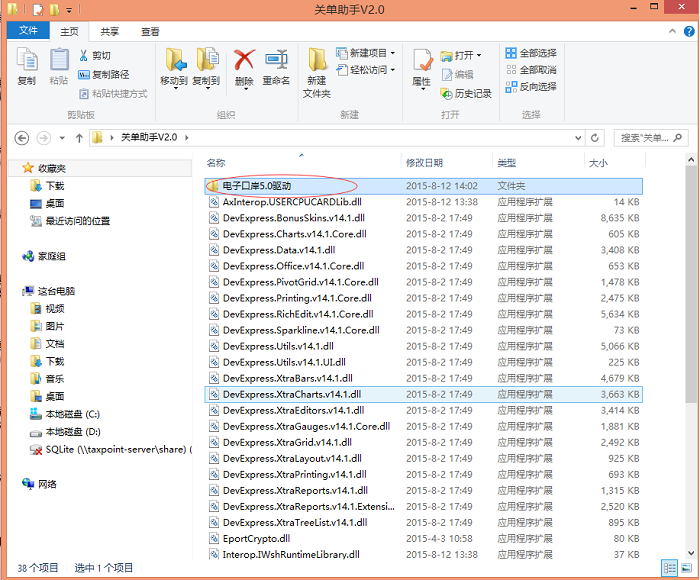
Task: Switch to large icons view in status bar
Action: coord(687,568)
